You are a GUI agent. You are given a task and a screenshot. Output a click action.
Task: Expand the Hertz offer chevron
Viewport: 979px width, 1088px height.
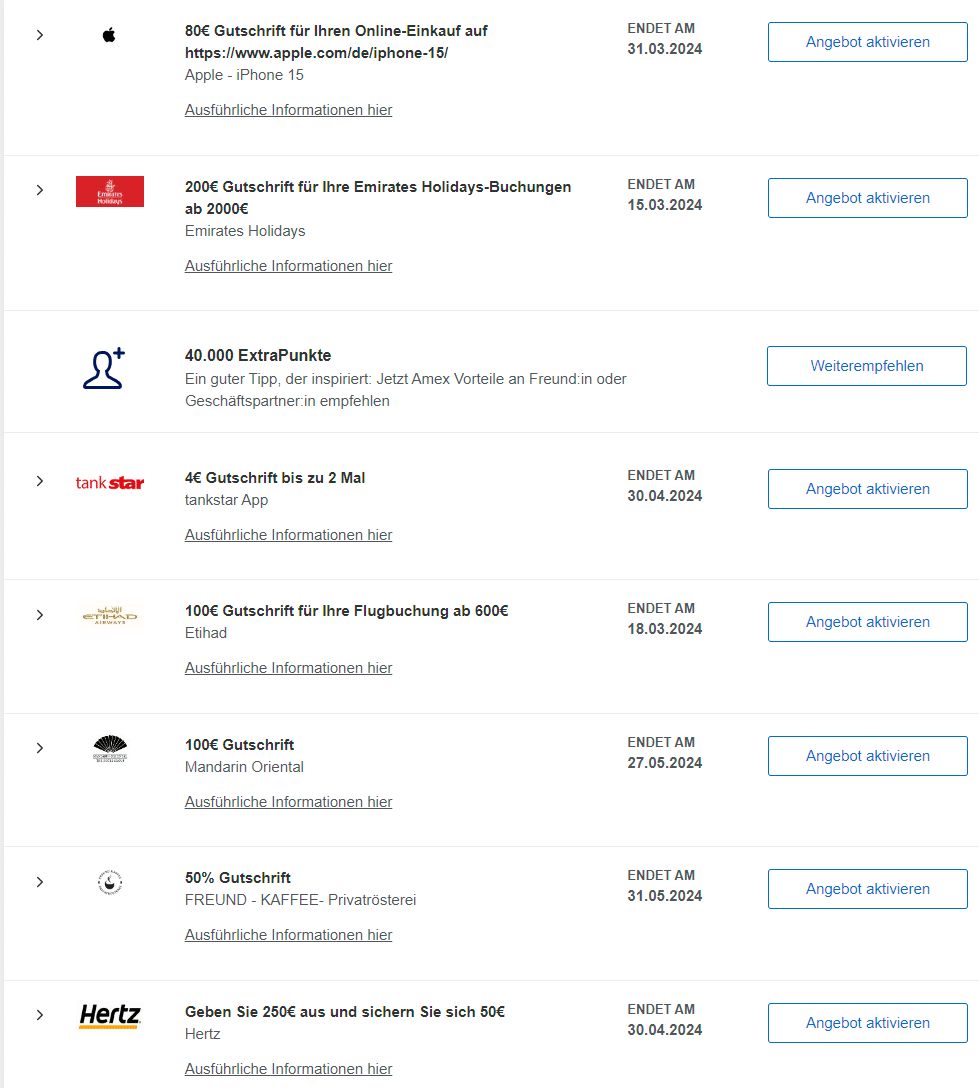coord(40,1015)
